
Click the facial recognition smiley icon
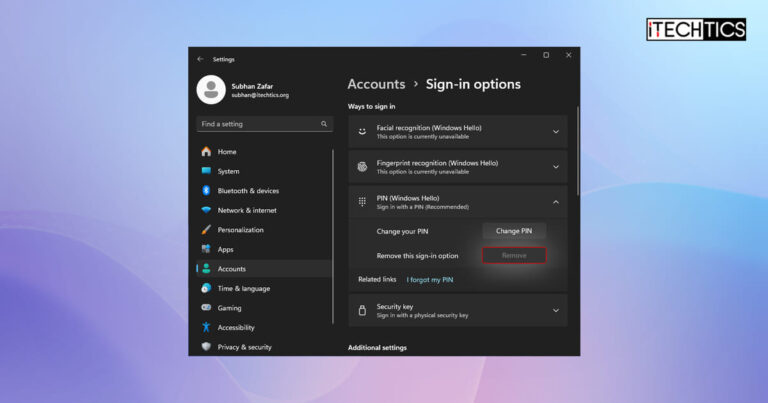[362, 131]
